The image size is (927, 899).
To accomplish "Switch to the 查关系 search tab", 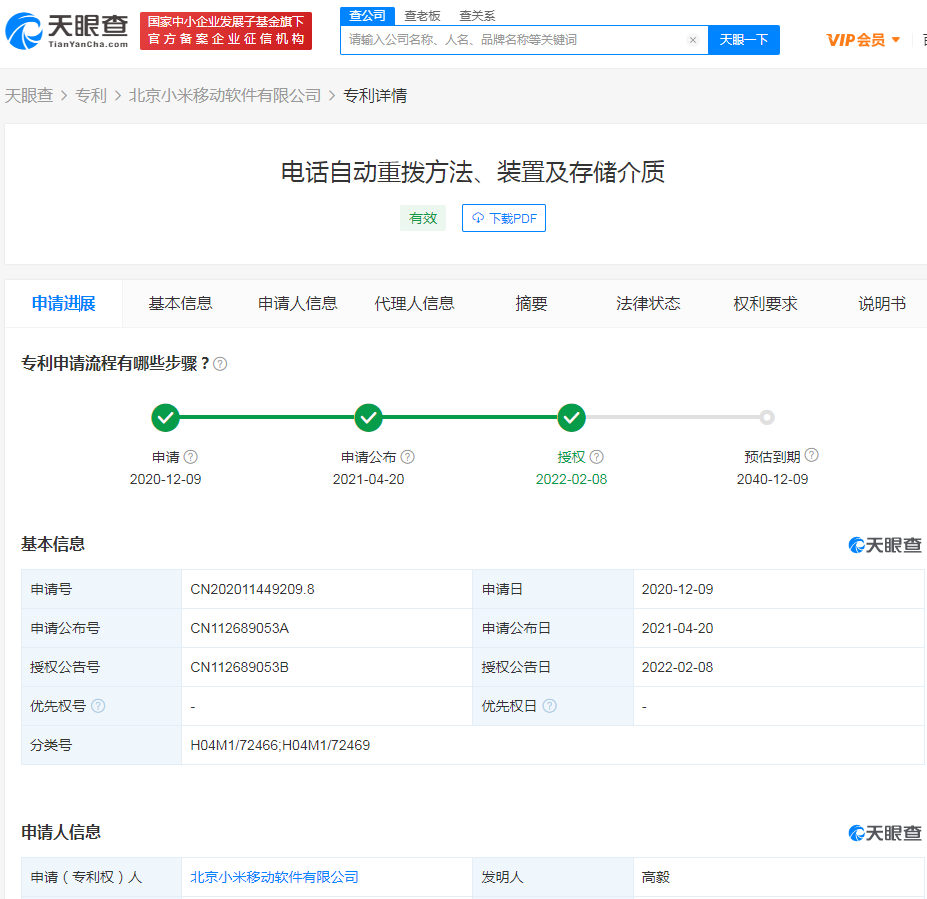I will [476, 16].
